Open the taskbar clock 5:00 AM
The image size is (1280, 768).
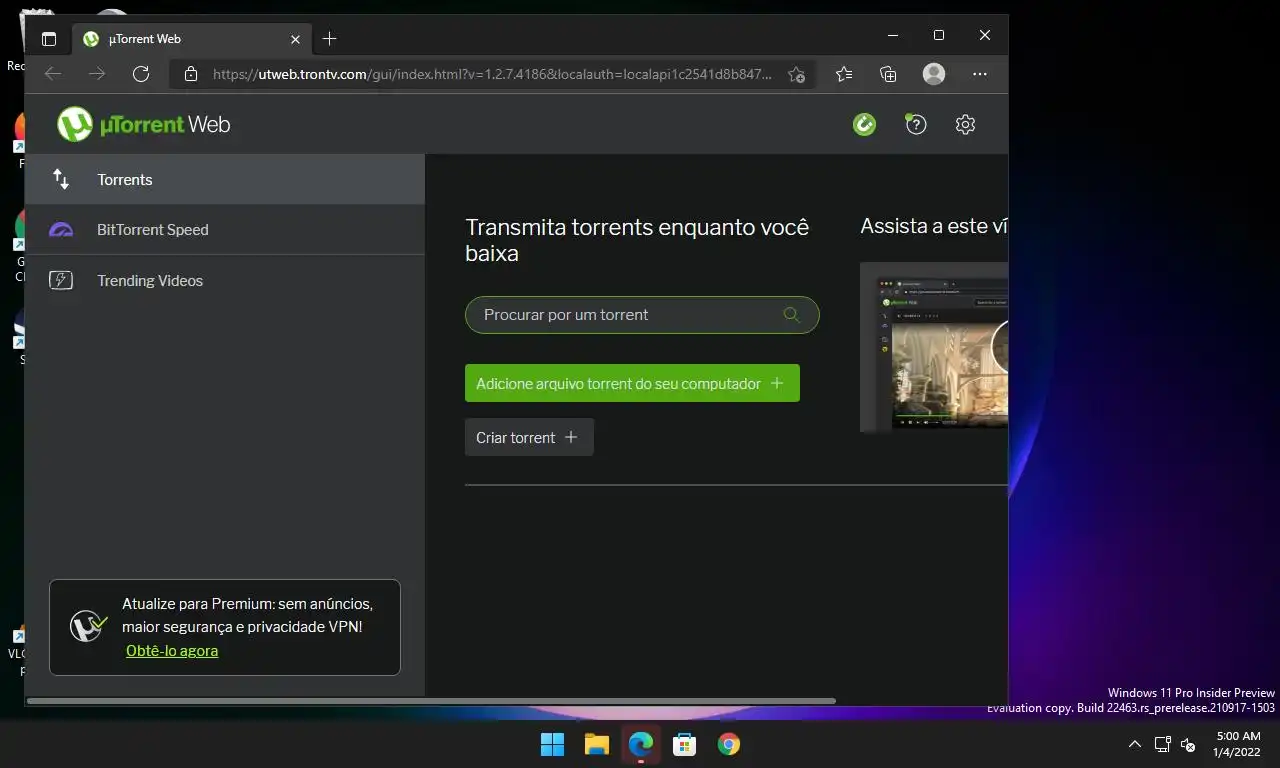1237,744
